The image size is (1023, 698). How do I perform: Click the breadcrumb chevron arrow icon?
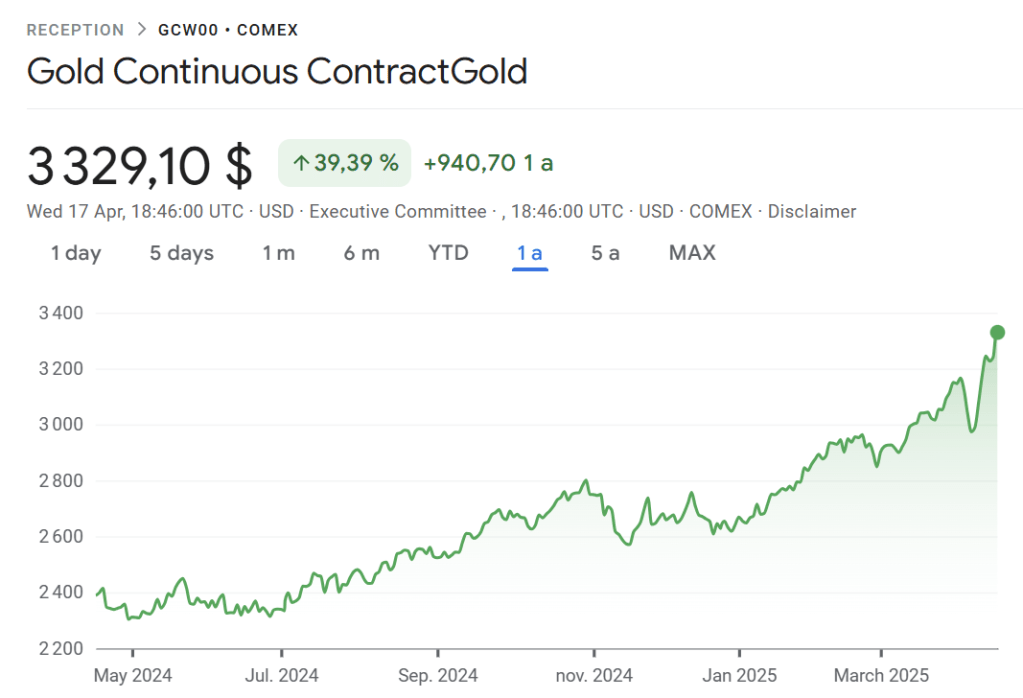click(141, 30)
